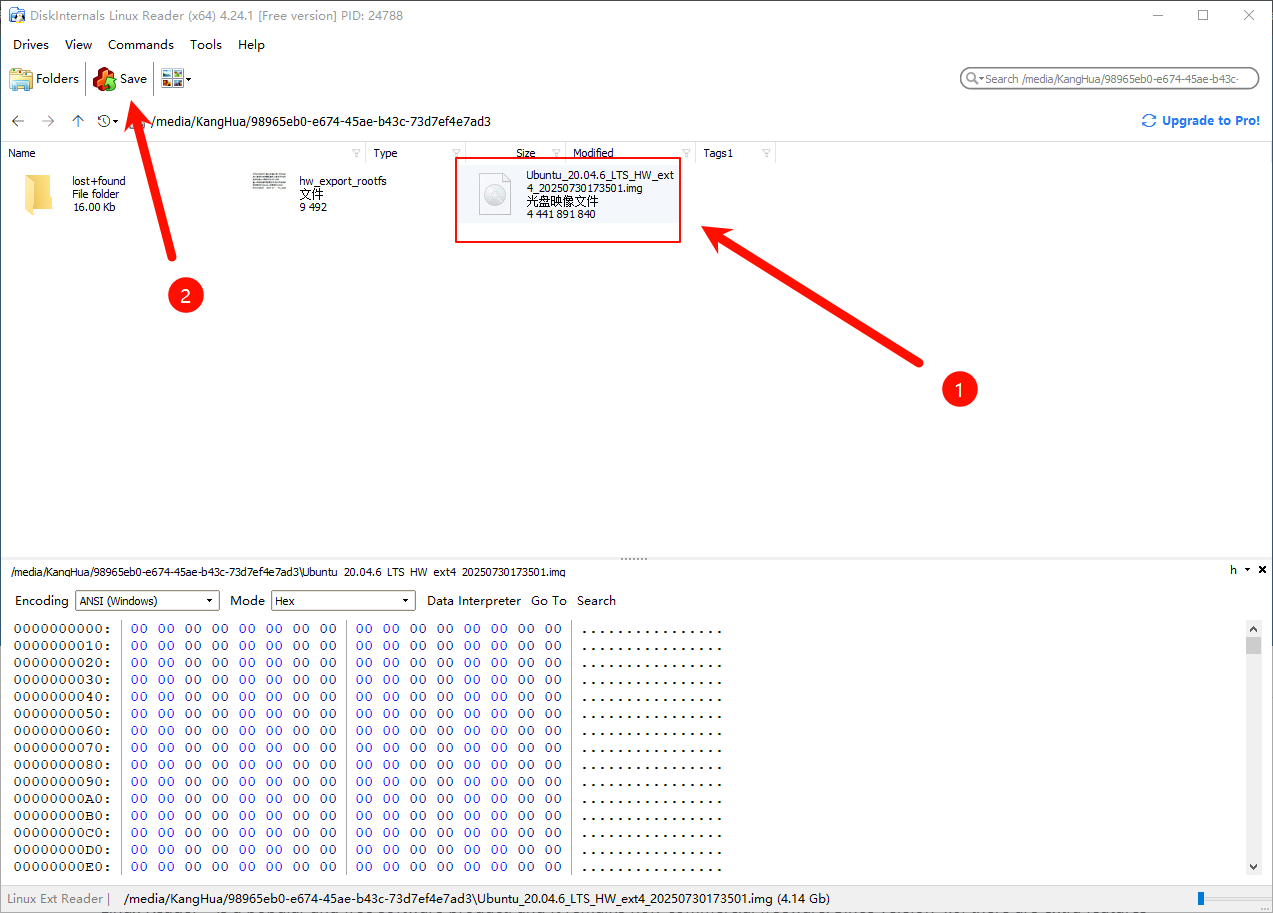The image size is (1273, 913).
Task: Go forward with the right arrow
Action: (48, 121)
